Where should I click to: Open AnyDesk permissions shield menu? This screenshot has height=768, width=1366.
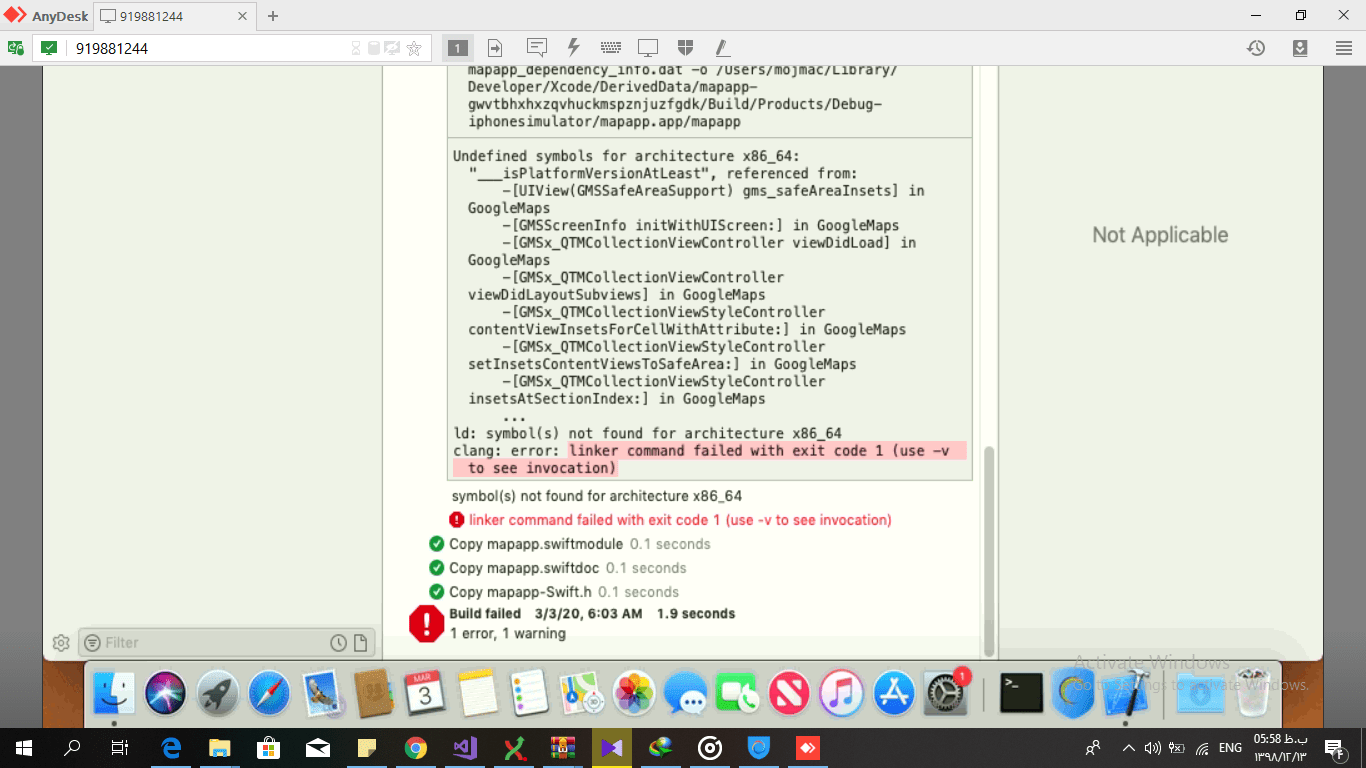pyautogui.click(x=686, y=47)
